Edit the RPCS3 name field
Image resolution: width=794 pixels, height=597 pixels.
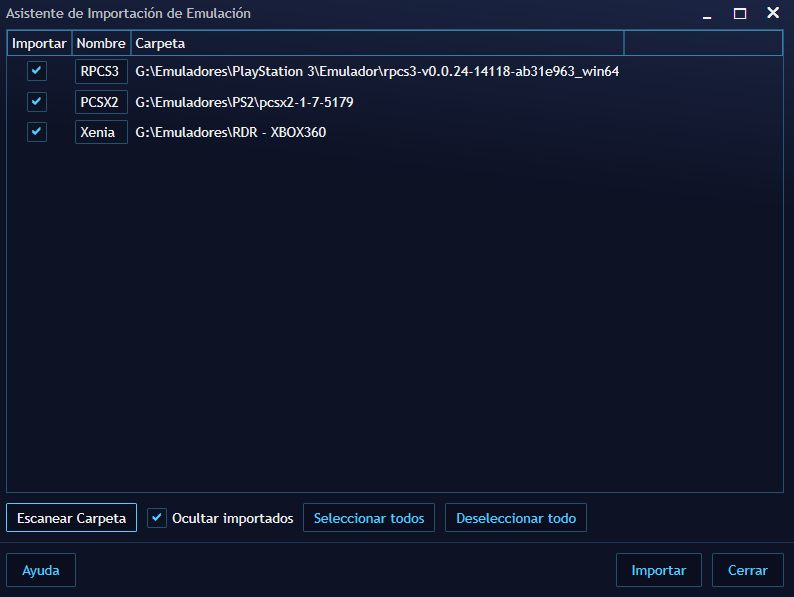click(x=101, y=72)
